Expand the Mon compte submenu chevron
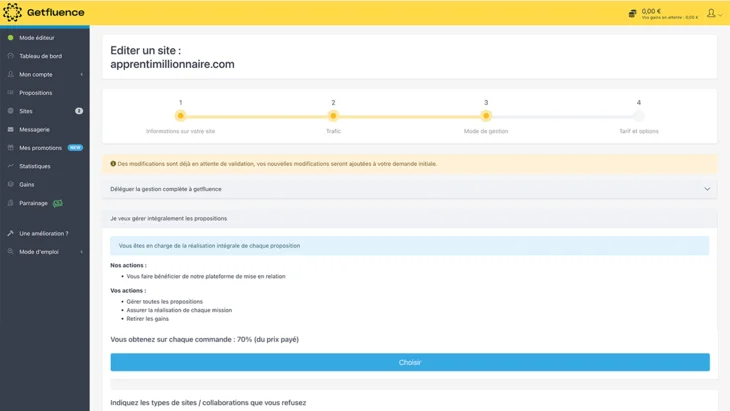730x411 pixels. [x=81, y=74]
